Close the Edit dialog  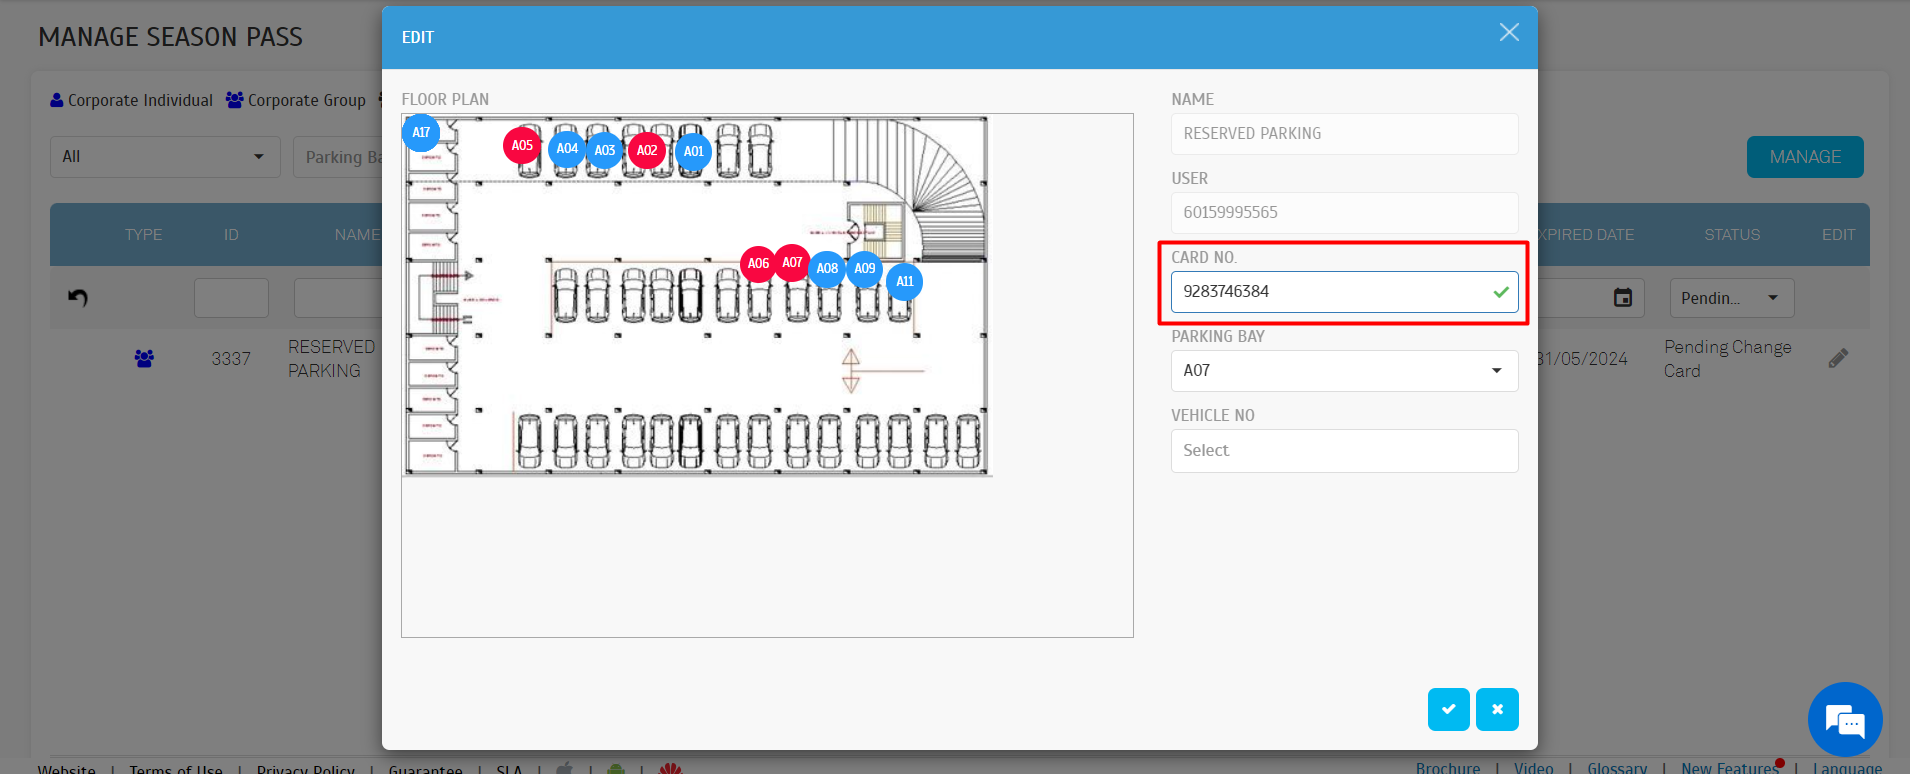(x=1509, y=33)
